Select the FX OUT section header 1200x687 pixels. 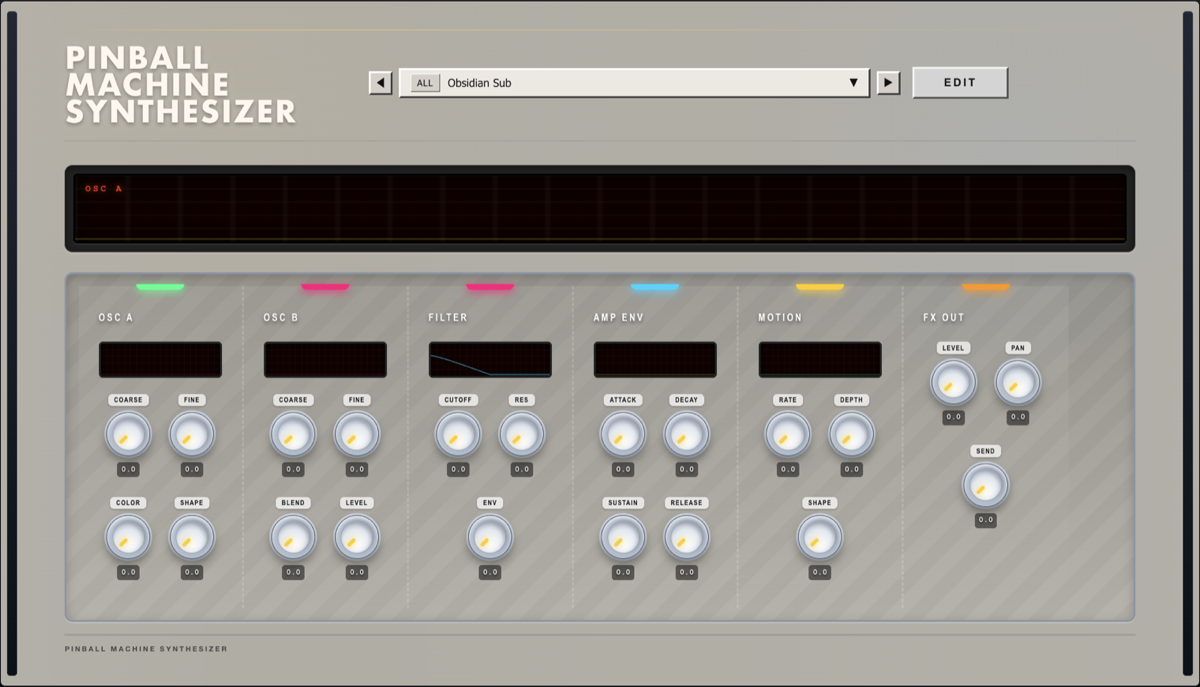pyautogui.click(x=943, y=318)
